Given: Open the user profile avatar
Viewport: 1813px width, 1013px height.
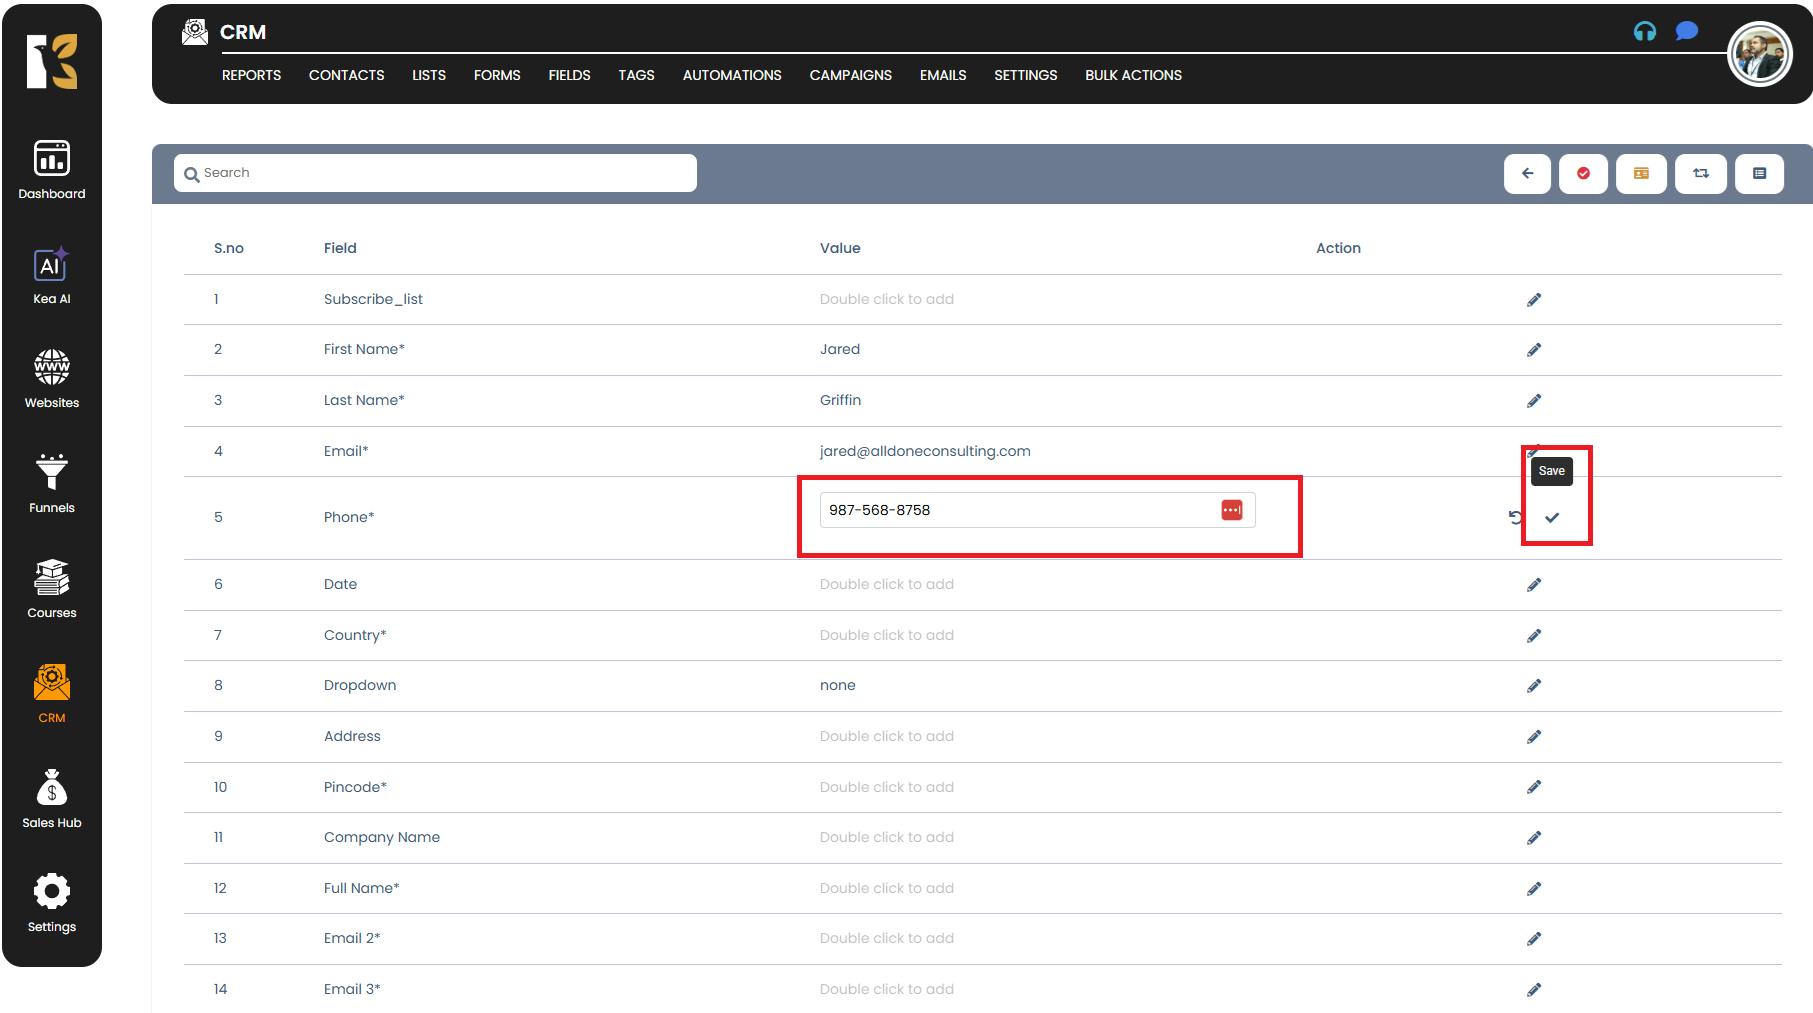Looking at the screenshot, I should tap(1759, 54).
